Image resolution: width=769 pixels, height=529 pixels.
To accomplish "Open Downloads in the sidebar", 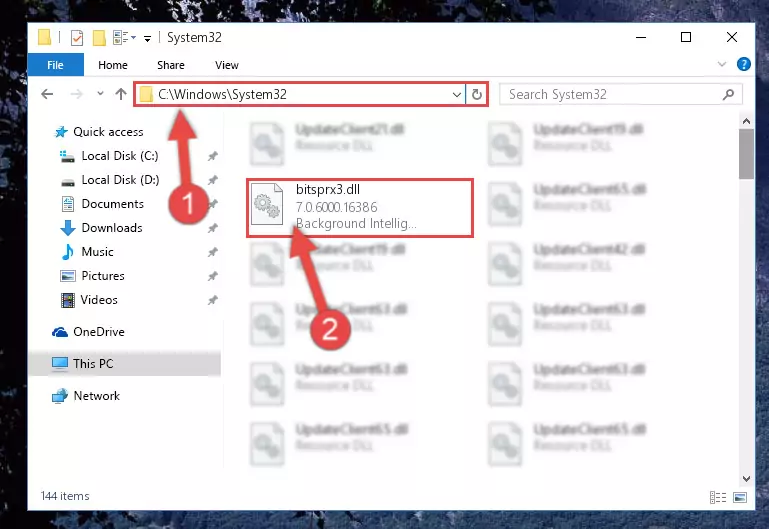I will tap(101, 228).
